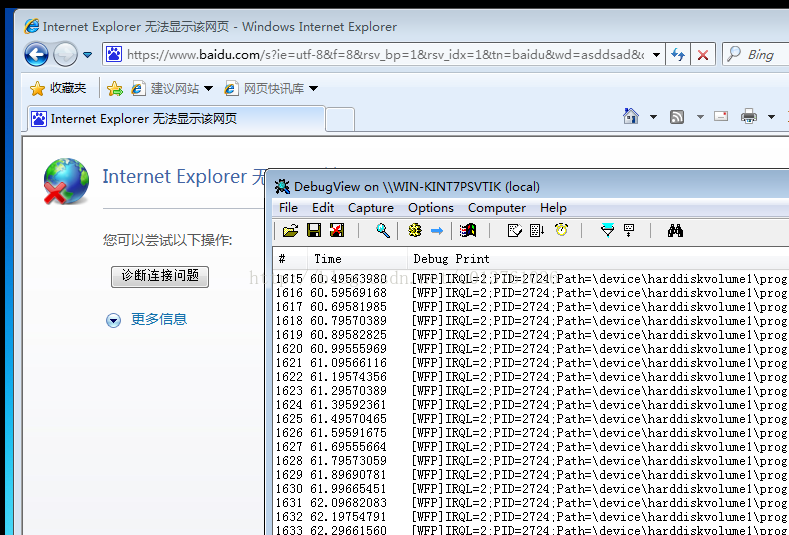The height and width of the screenshot is (535, 789).
Task: Click the Refresh icon next to address bar
Action: click(x=678, y=54)
